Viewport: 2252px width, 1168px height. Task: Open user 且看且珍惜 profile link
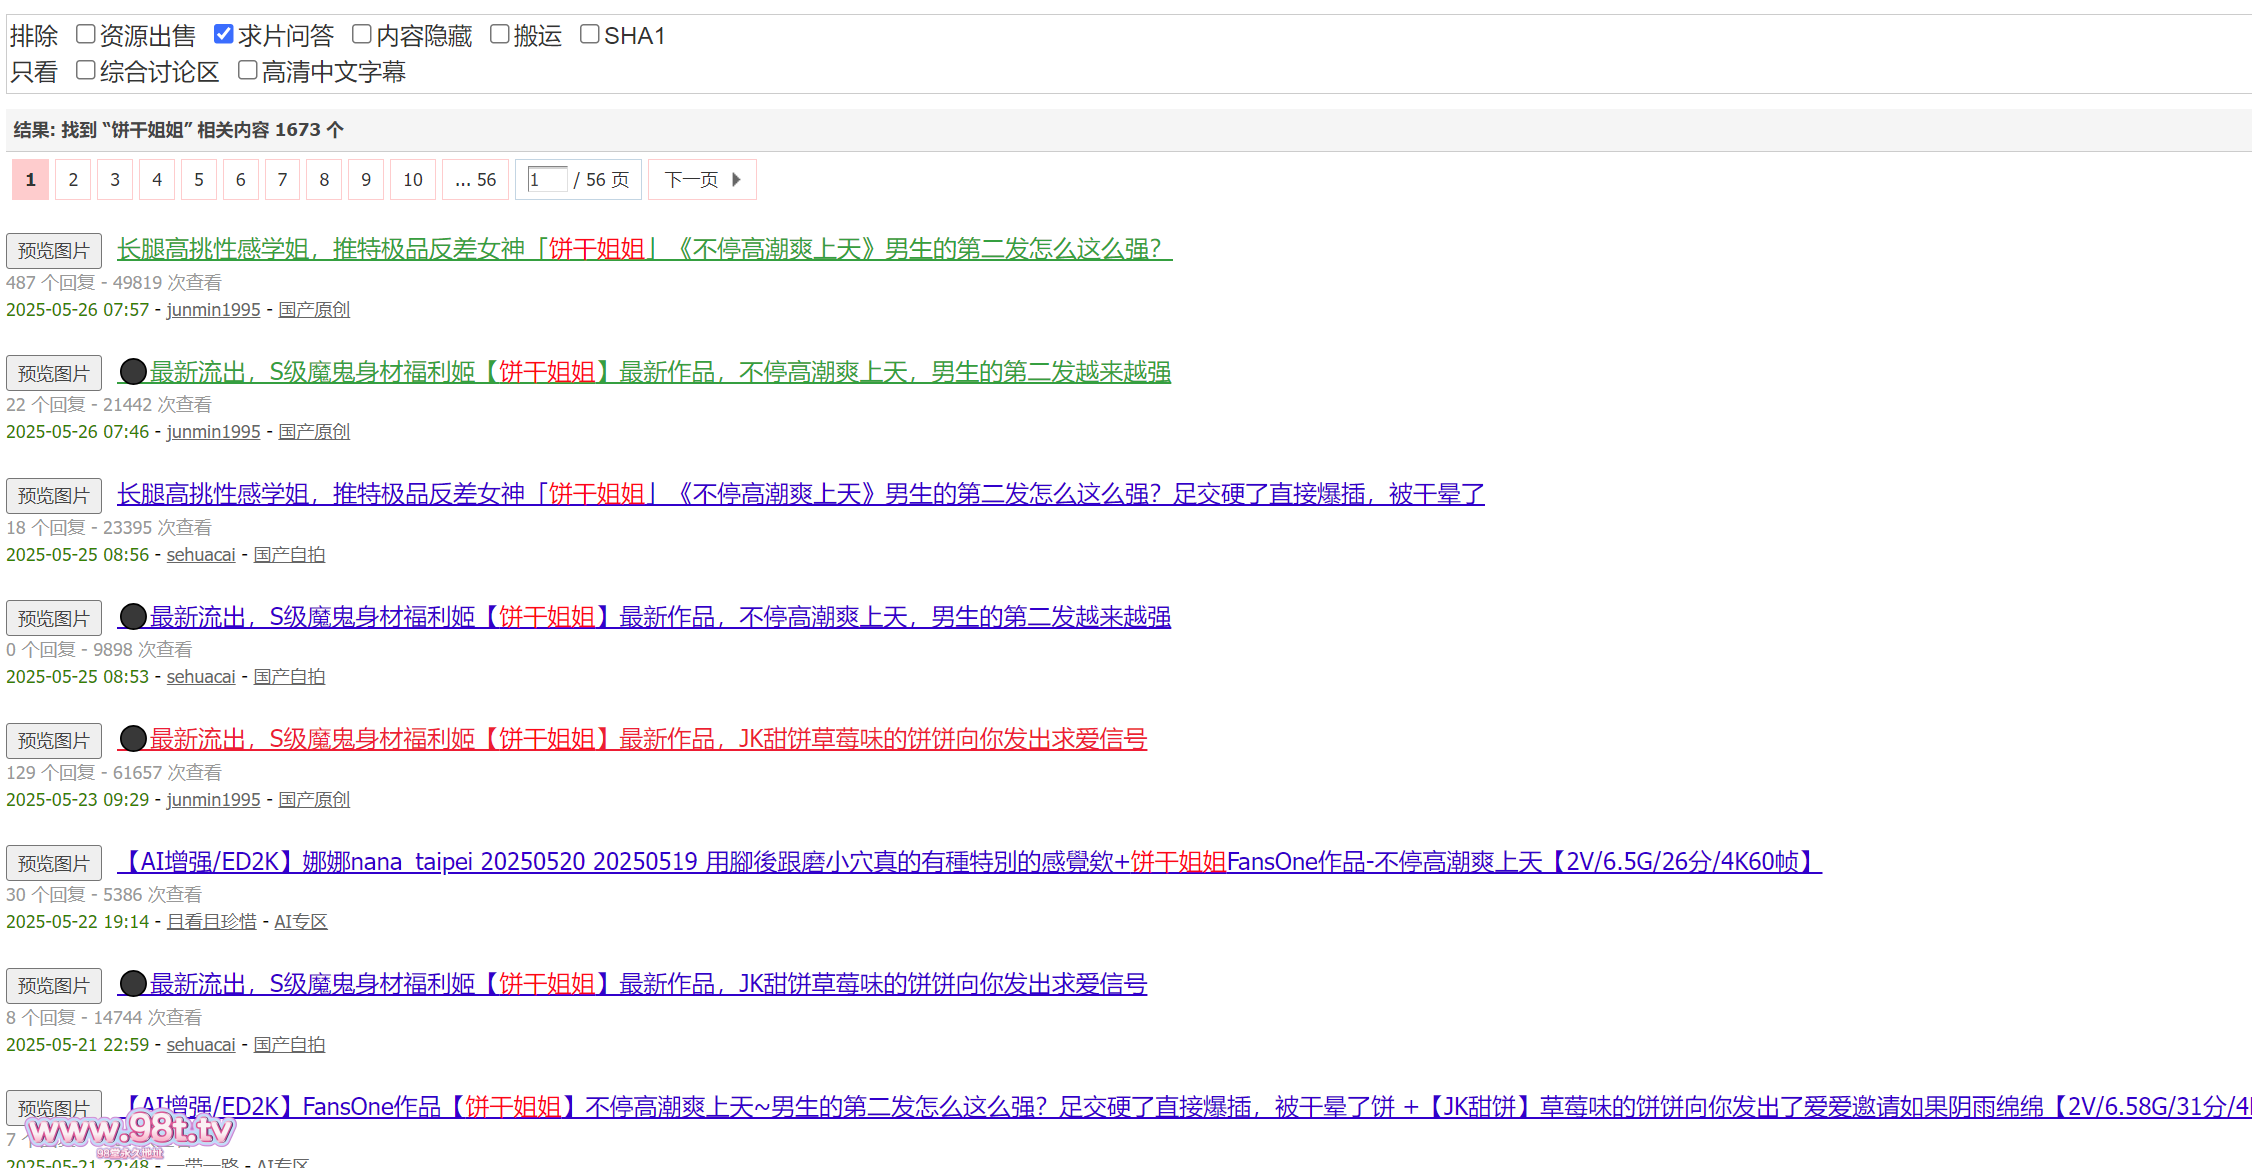[211, 922]
